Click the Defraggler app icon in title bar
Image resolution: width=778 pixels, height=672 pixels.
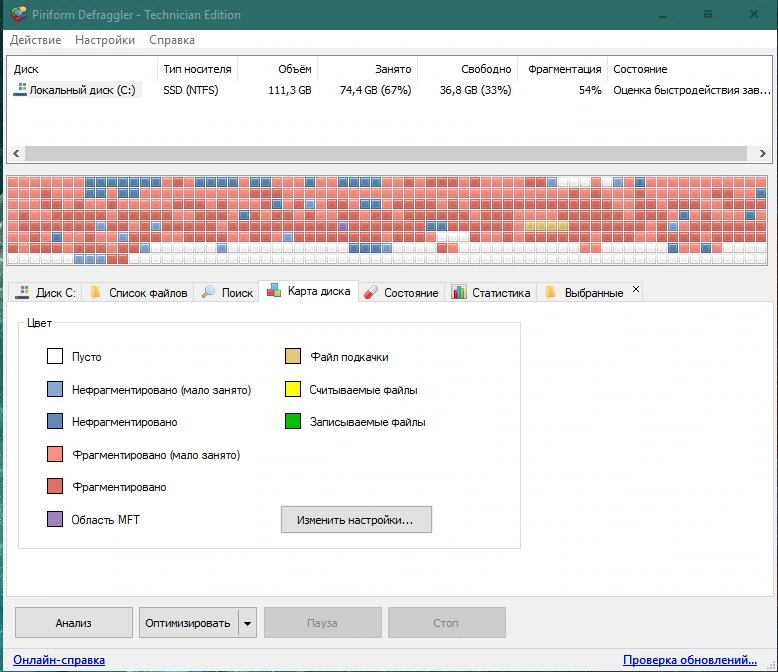tap(18, 14)
